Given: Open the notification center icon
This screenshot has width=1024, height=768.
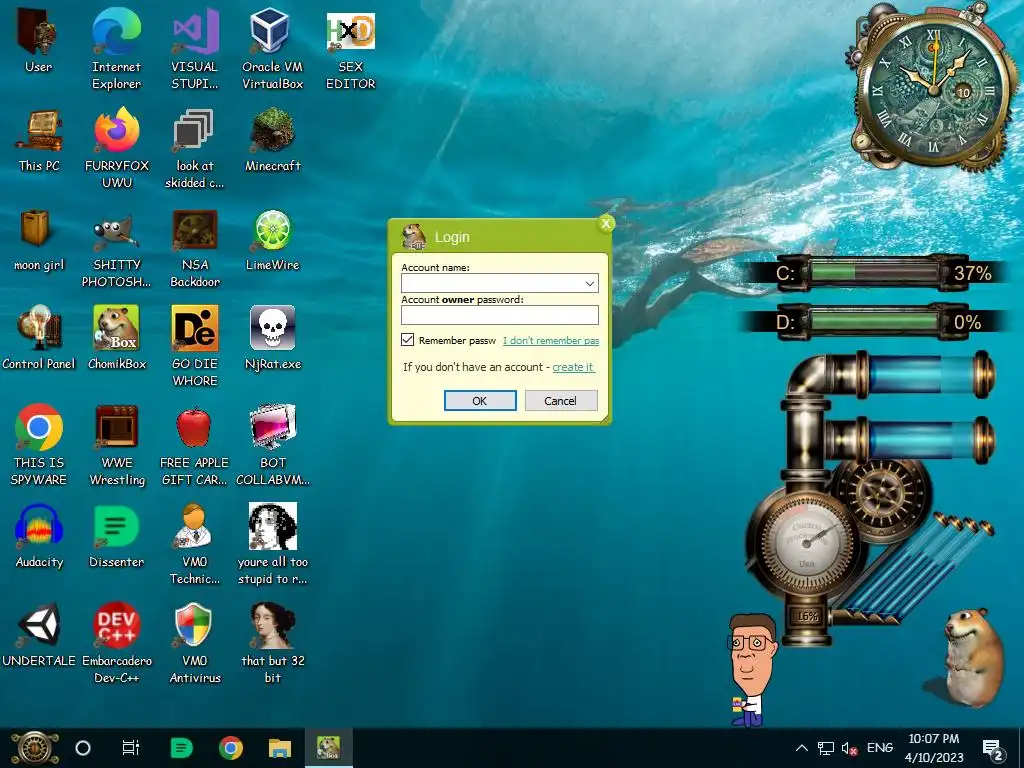Looking at the screenshot, I should click(x=993, y=749).
